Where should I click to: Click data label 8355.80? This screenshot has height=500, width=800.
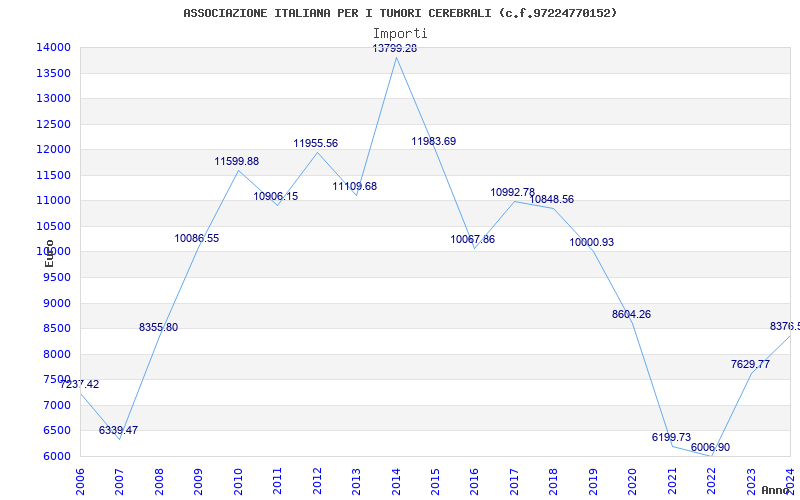pos(158,328)
